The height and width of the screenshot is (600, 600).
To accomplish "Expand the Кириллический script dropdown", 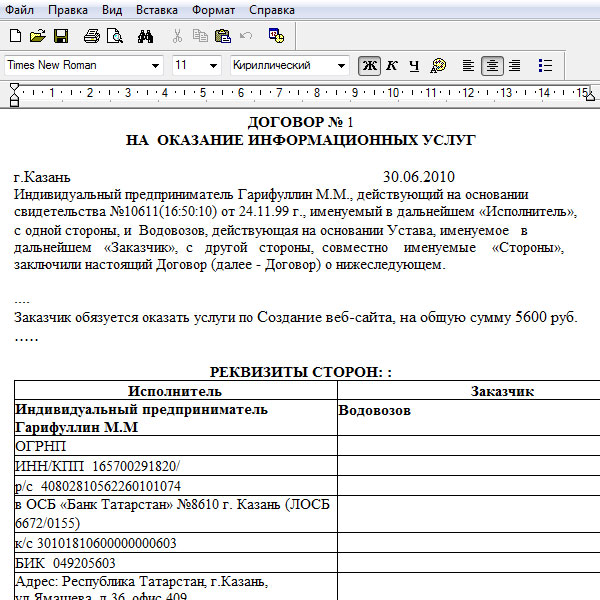I will click(343, 66).
